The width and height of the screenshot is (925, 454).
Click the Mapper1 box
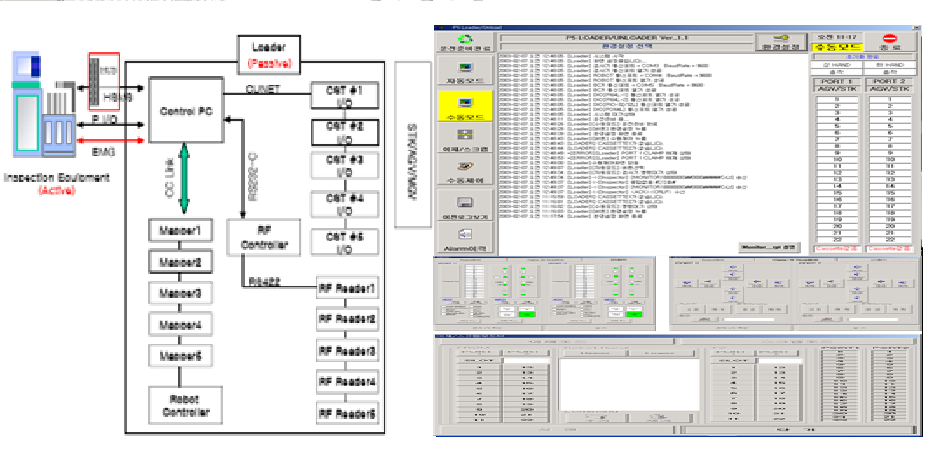[x=178, y=231]
